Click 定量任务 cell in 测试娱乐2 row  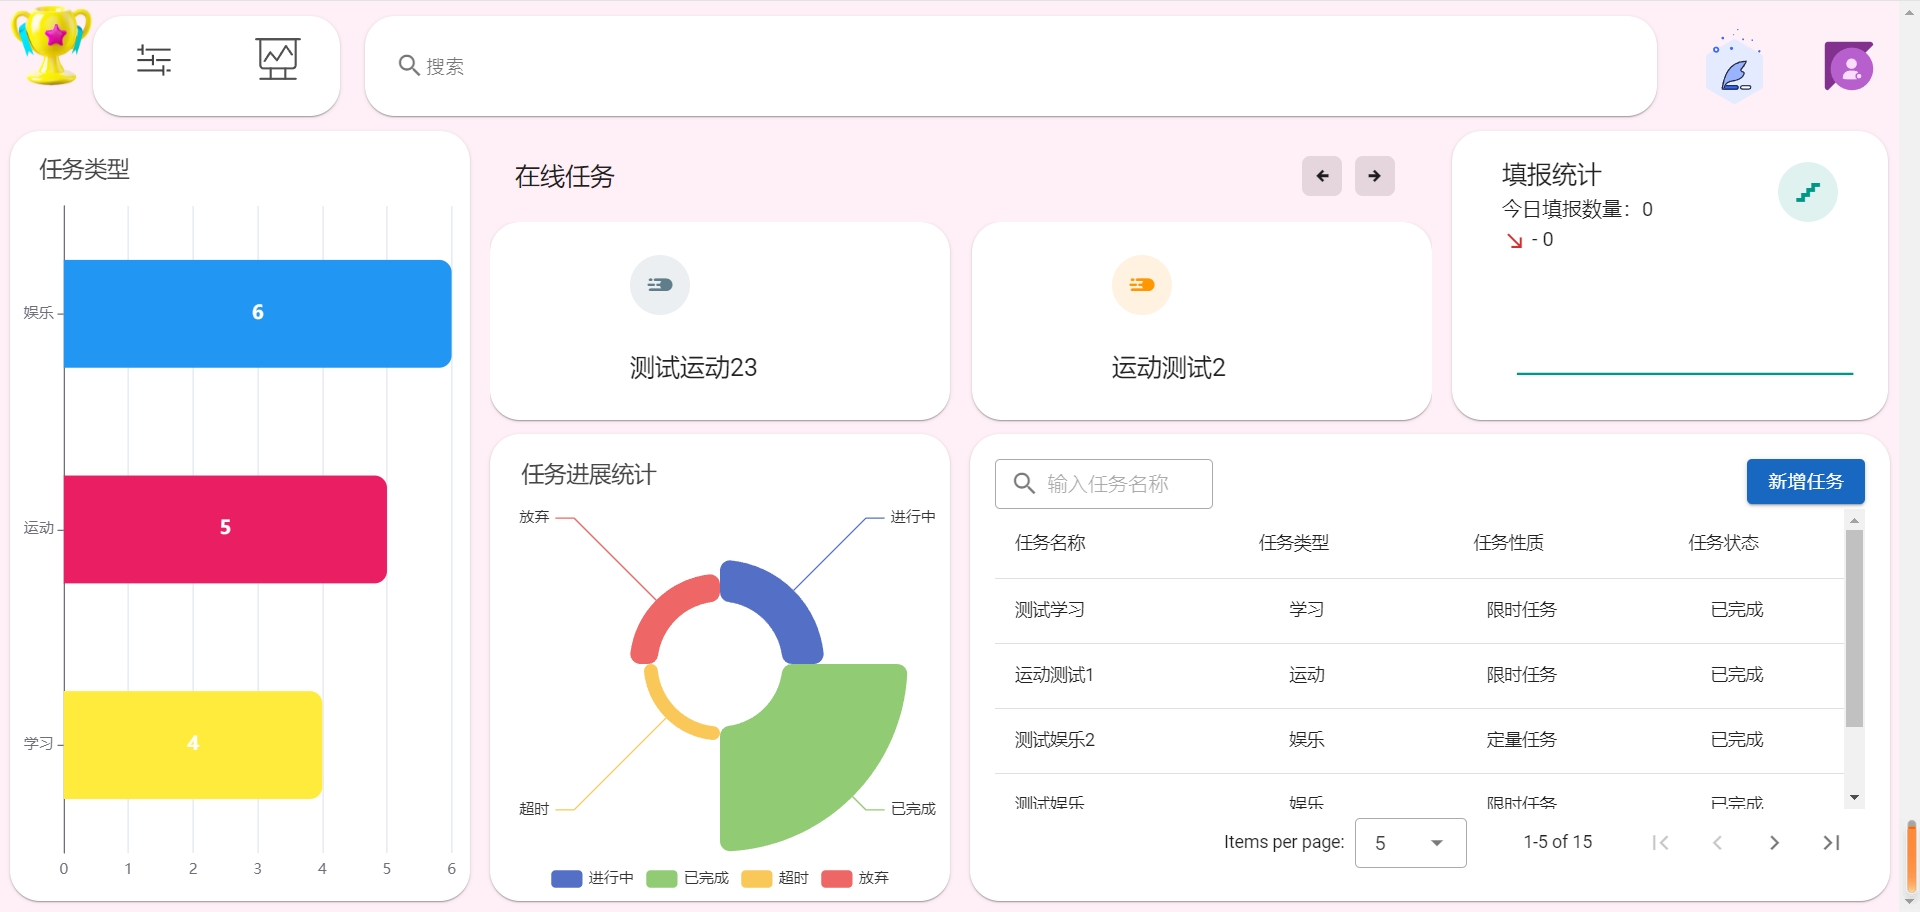1521,740
